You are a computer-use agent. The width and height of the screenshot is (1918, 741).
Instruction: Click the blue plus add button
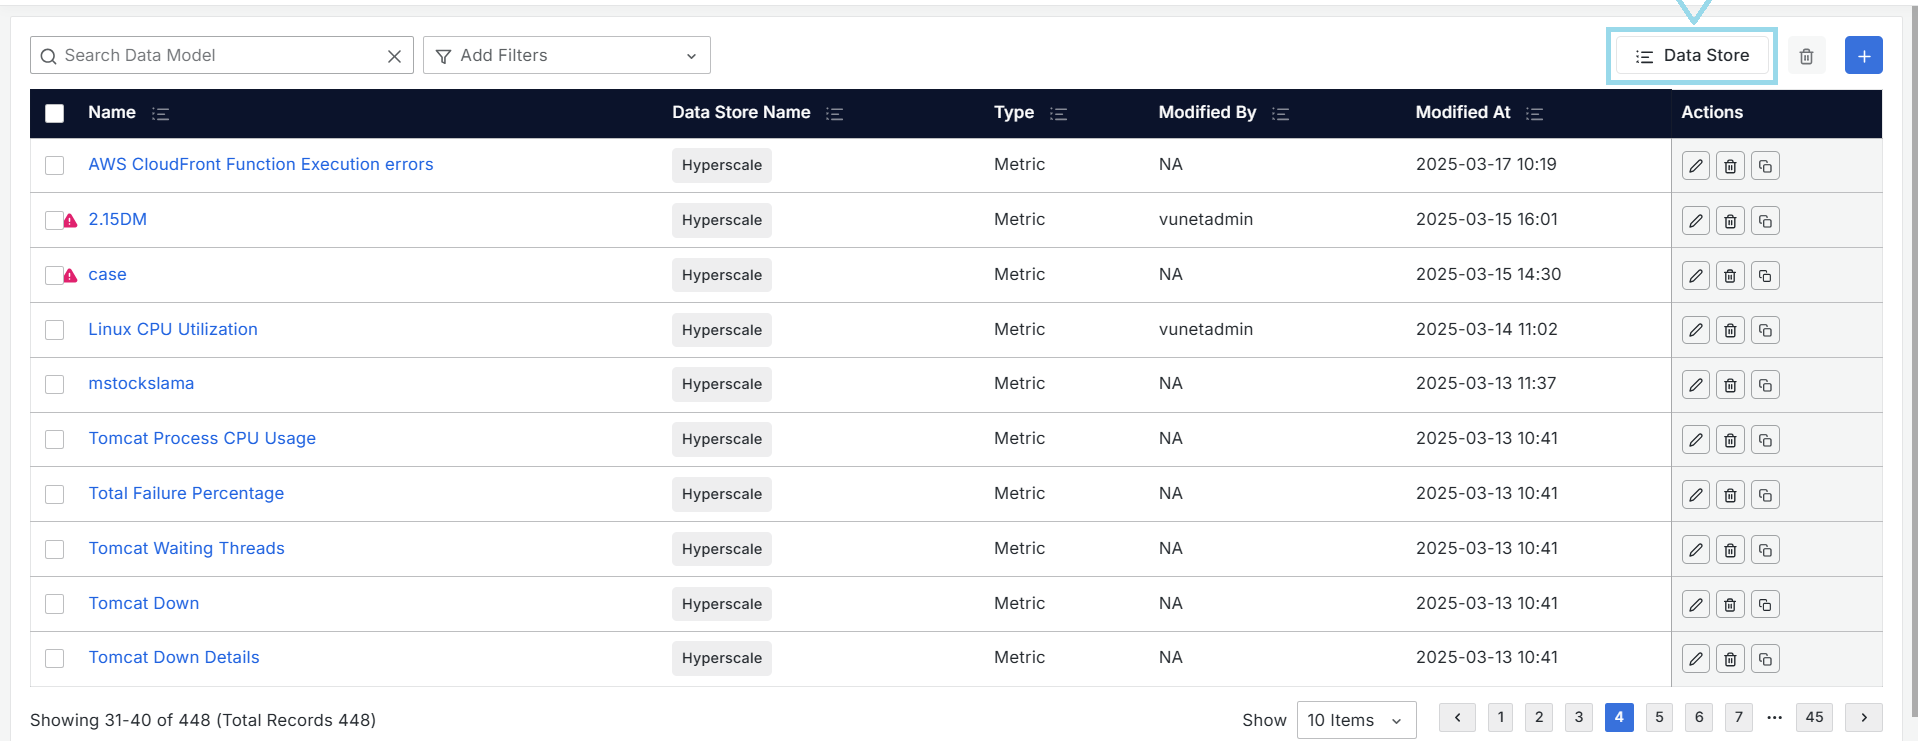(x=1863, y=56)
